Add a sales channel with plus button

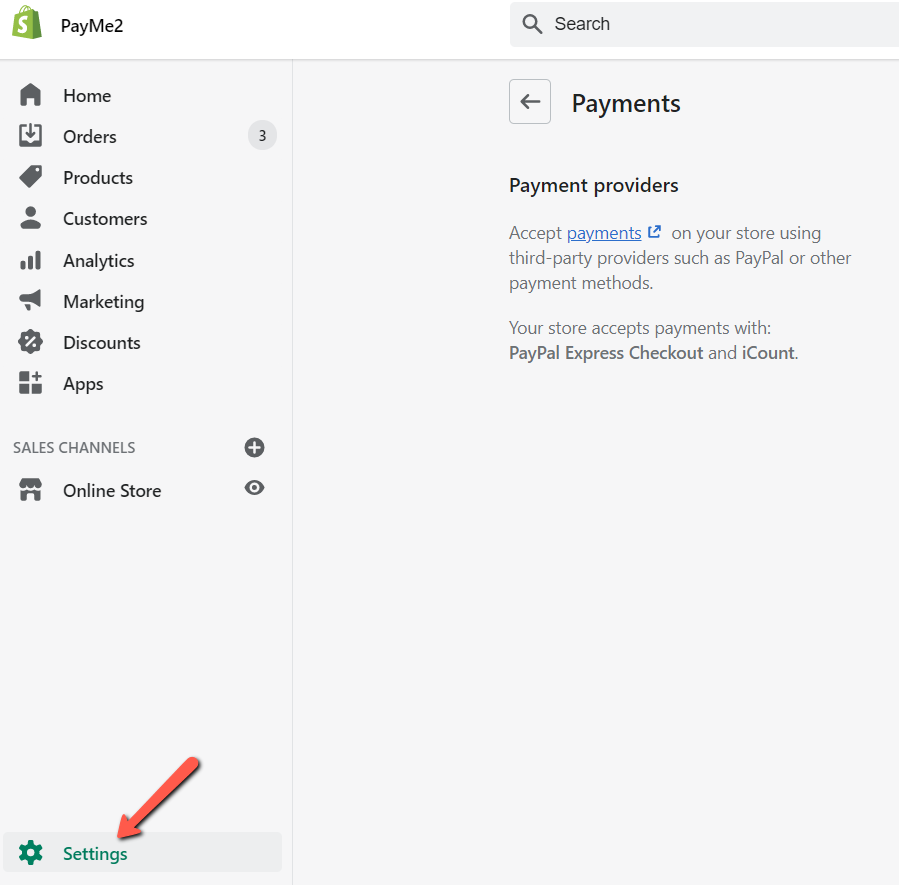tap(255, 447)
